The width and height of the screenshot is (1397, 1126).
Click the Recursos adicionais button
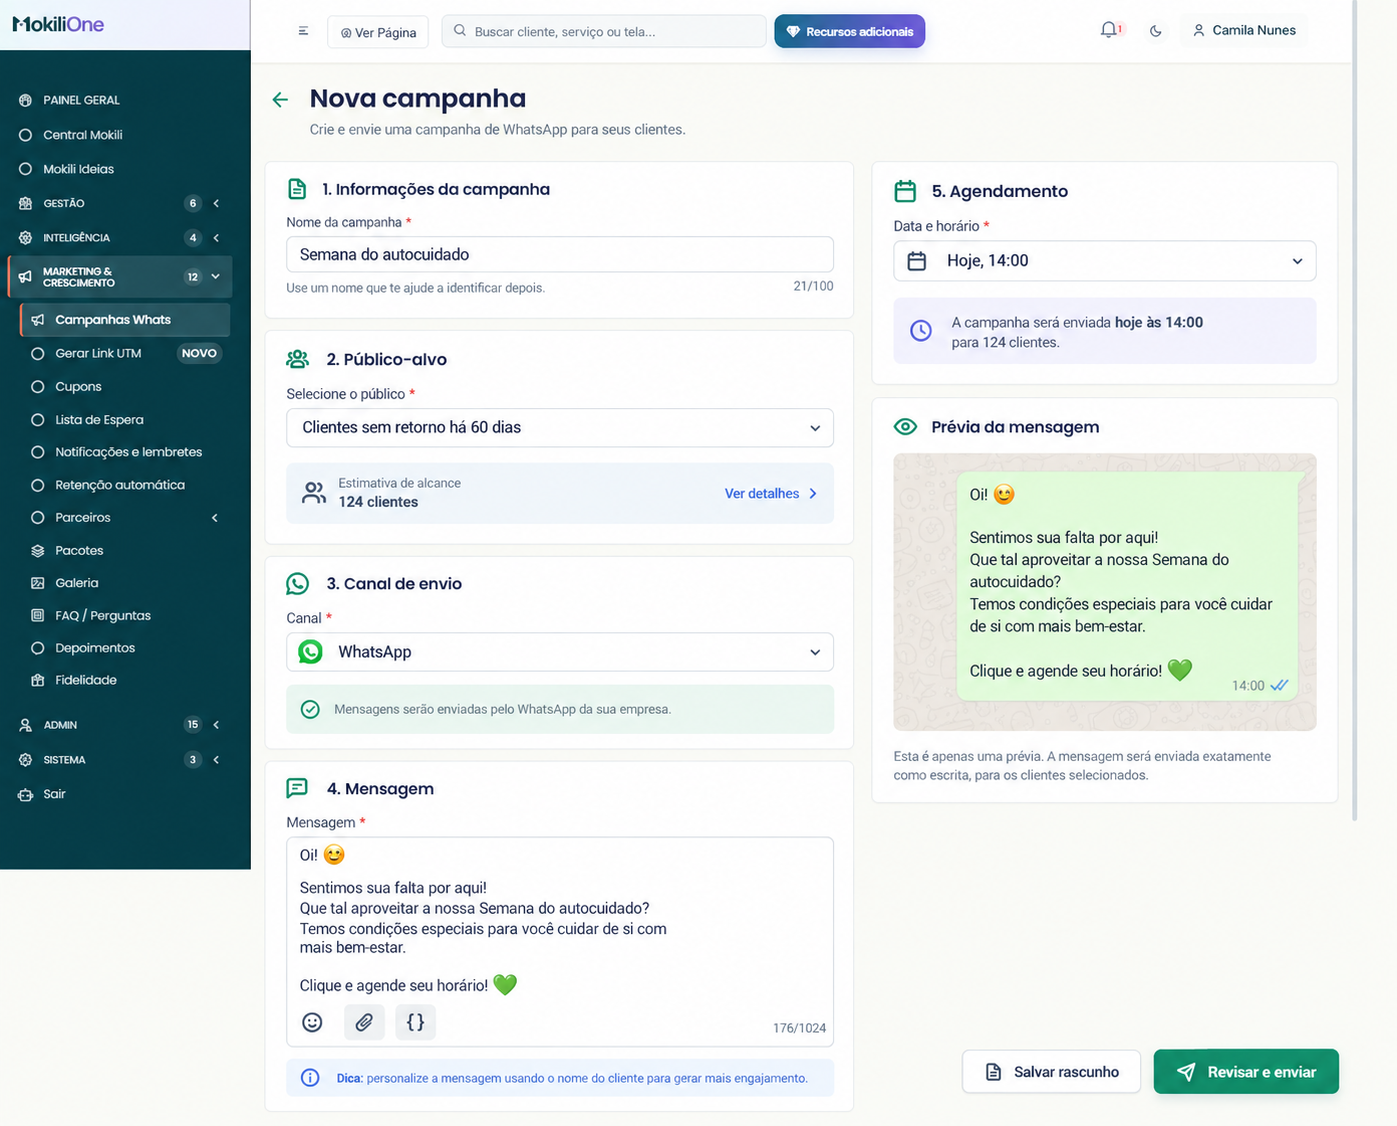(850, 32)
